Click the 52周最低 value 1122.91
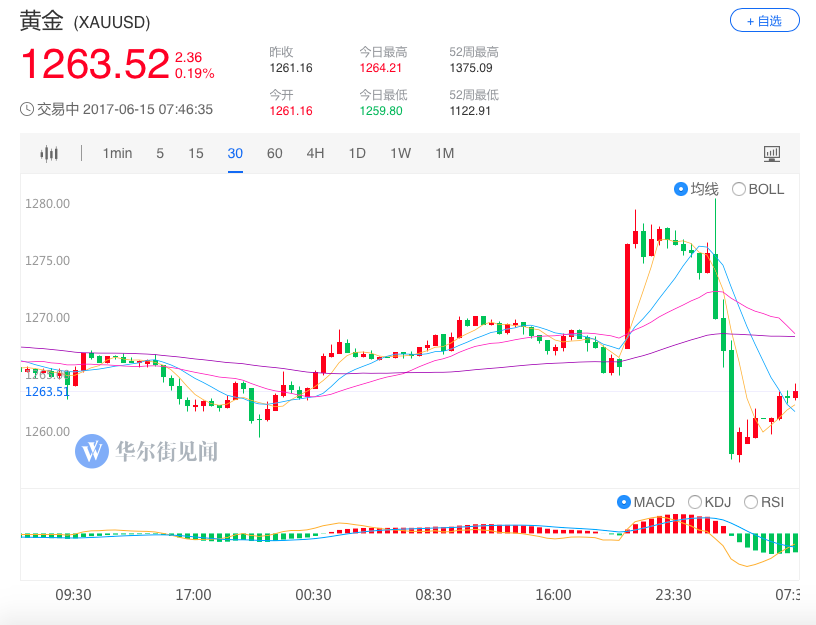 pyautogui.click(x=470, y=111)
